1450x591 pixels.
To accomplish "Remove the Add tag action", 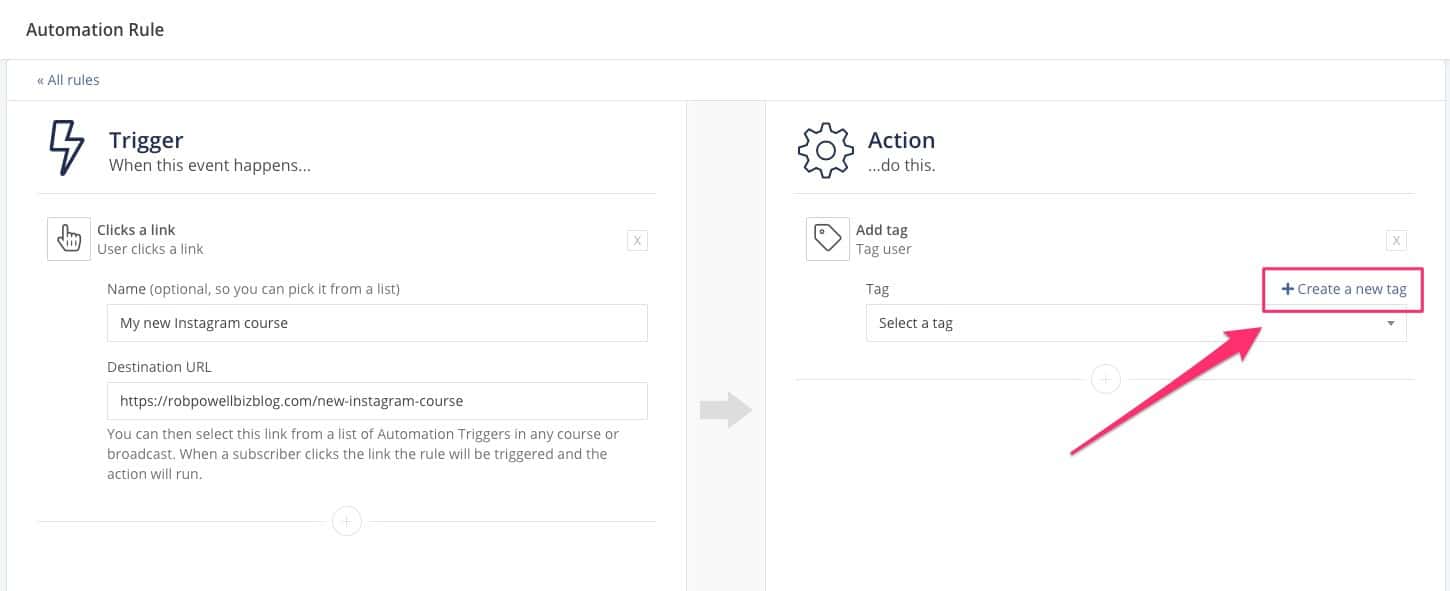I will [x=1397, y=240].
